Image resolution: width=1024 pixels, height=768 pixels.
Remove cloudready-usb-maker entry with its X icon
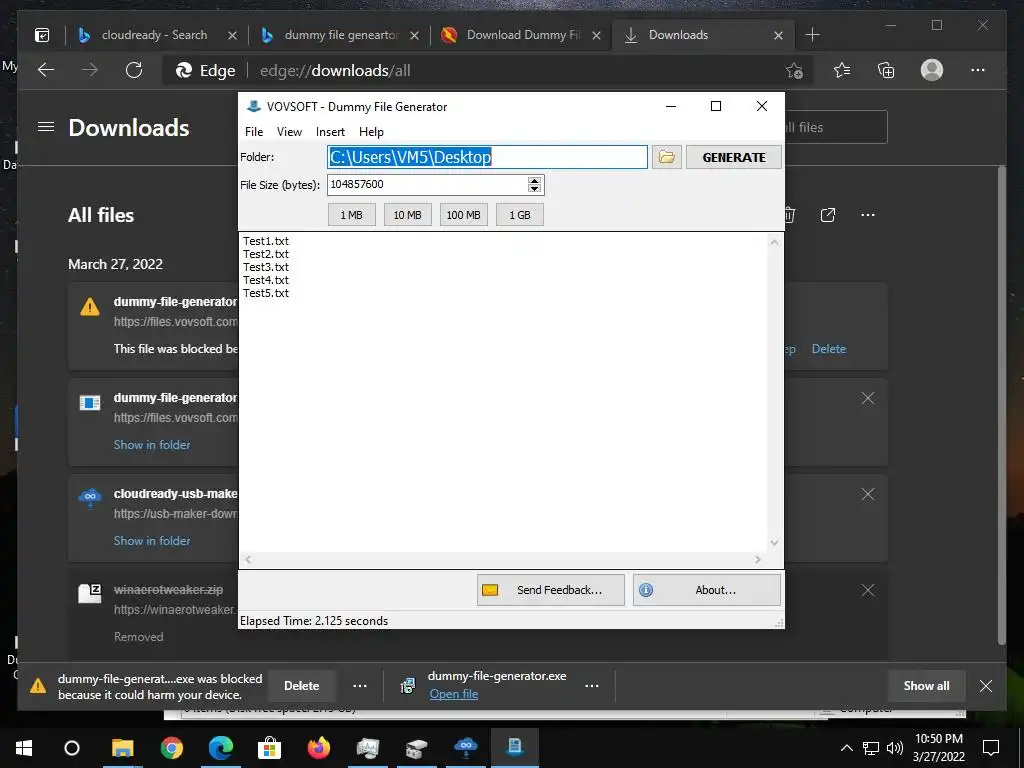[867, 494]
